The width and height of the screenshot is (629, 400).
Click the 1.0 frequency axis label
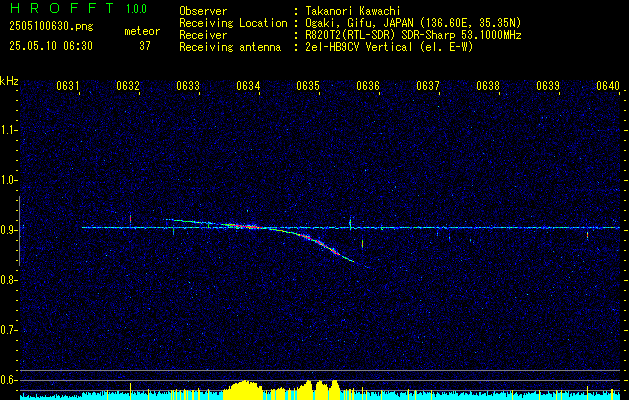coord(7,180)
